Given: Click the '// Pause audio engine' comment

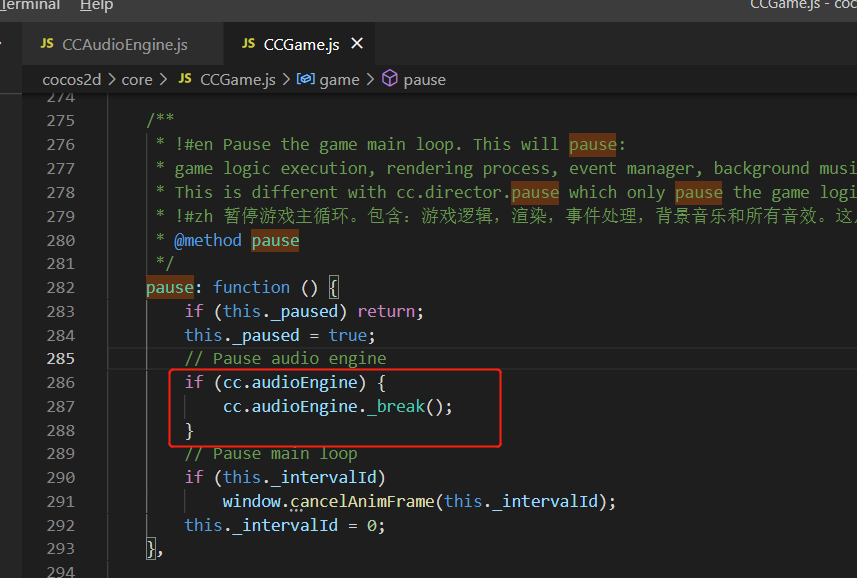Looking at the screenshot, I should pos(285,358).
